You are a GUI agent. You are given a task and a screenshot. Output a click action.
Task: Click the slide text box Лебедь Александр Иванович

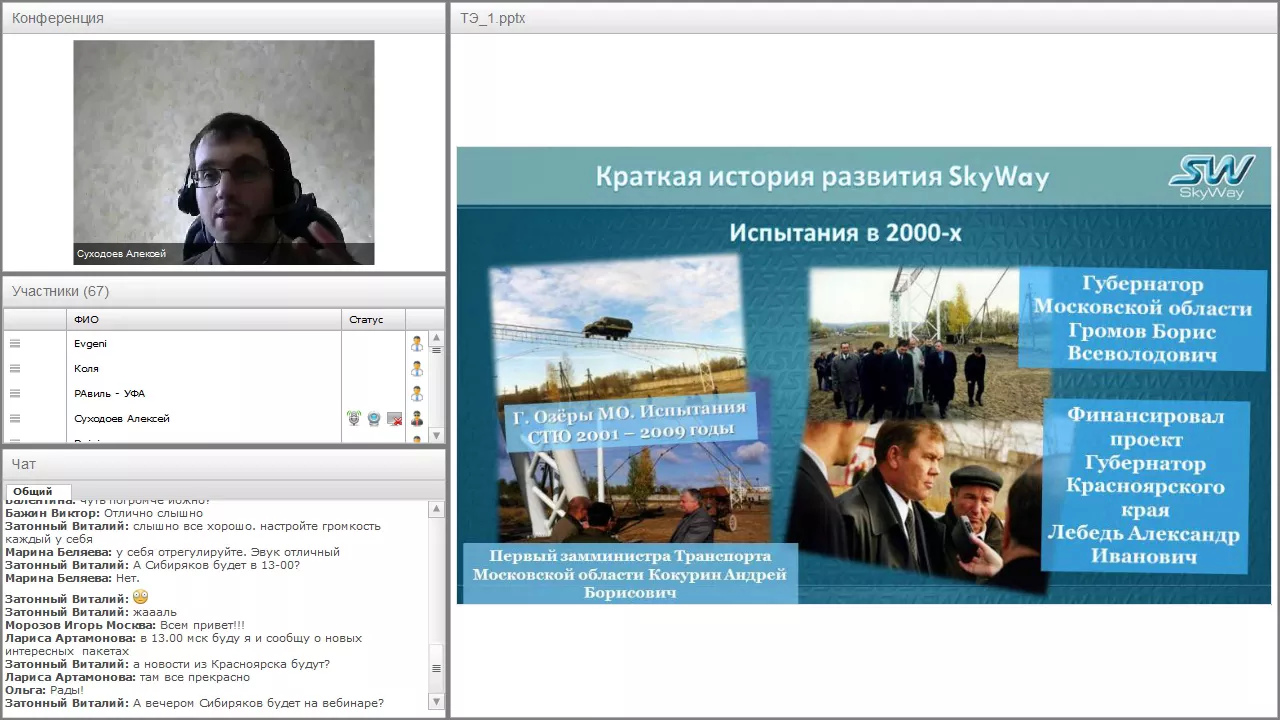coord(1144,485)
